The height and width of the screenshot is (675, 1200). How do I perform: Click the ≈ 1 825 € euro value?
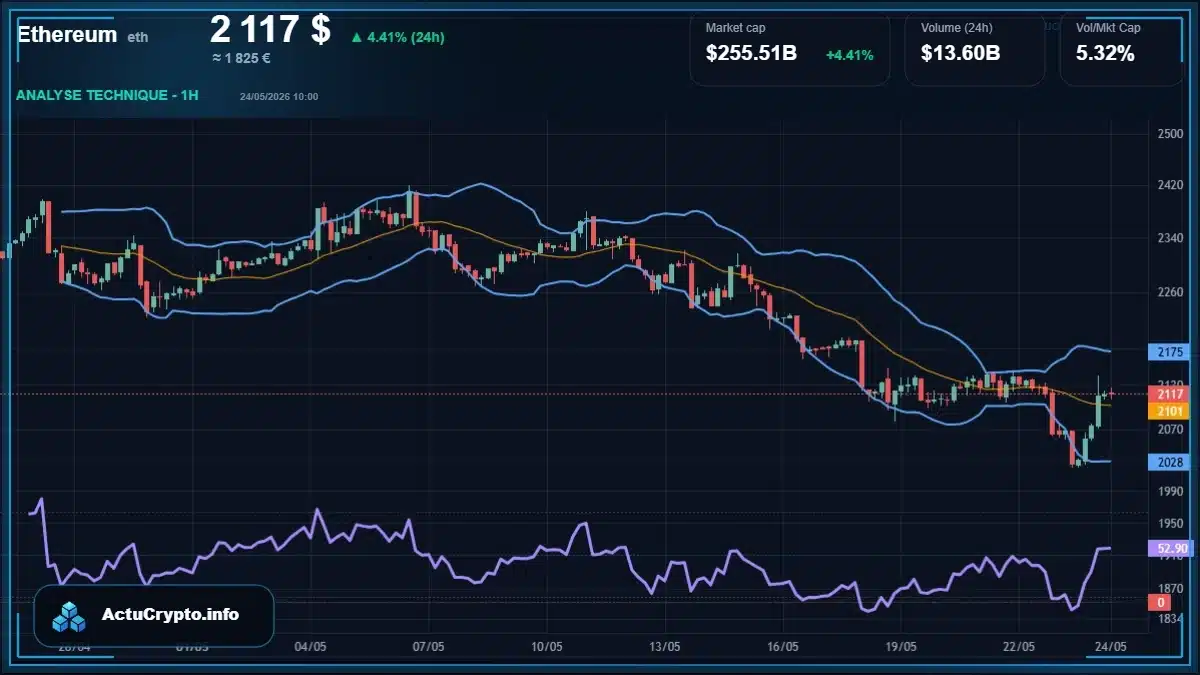(x=241, y=58)
